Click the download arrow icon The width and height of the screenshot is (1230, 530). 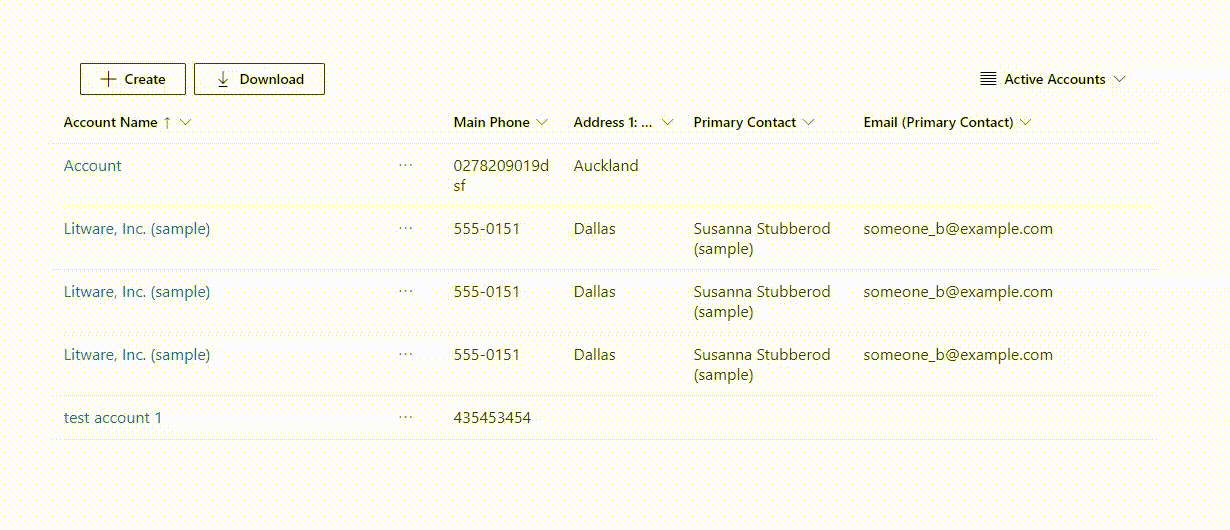(223, 79)
